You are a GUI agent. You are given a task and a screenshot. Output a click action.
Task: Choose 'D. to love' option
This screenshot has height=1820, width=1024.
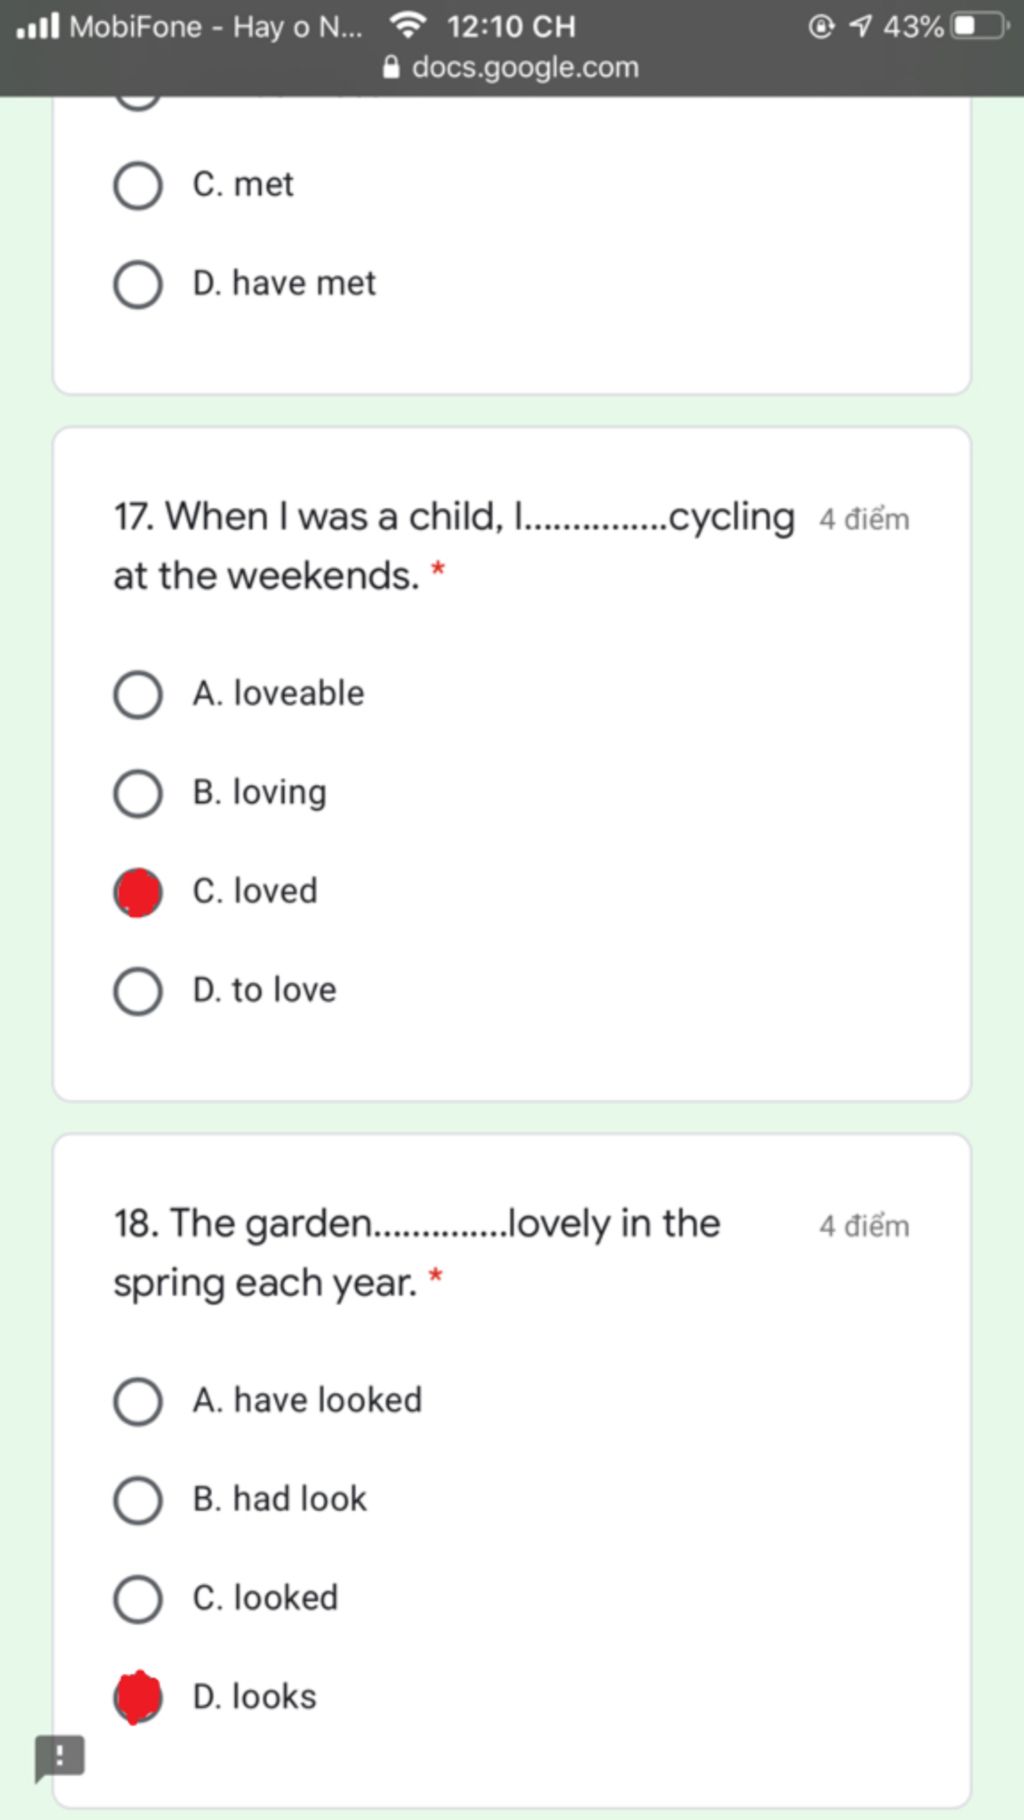click(138, 991)
